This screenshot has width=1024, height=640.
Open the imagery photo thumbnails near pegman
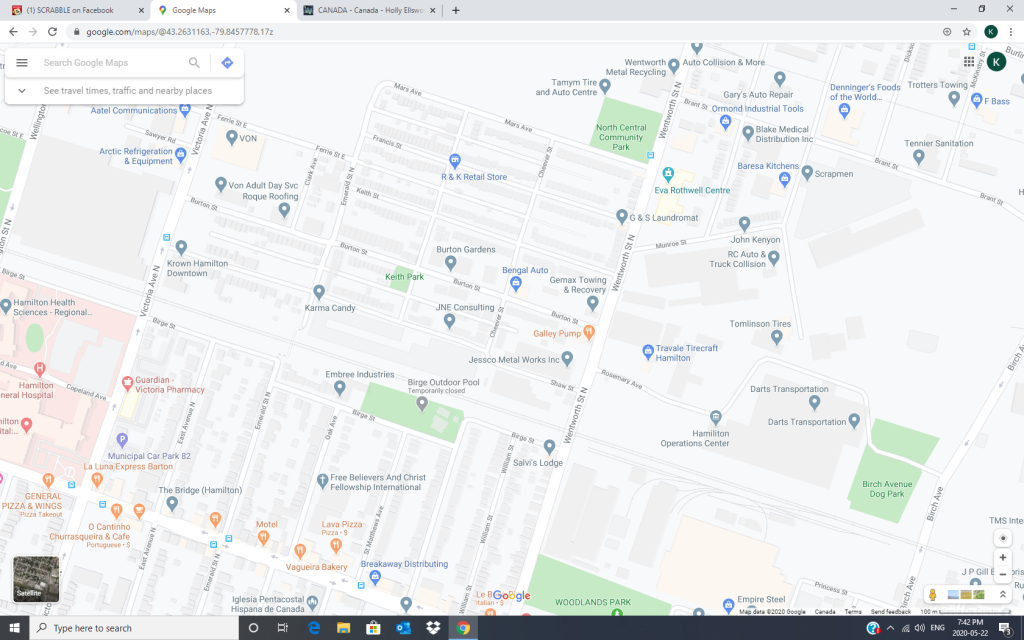pos(966,595)
